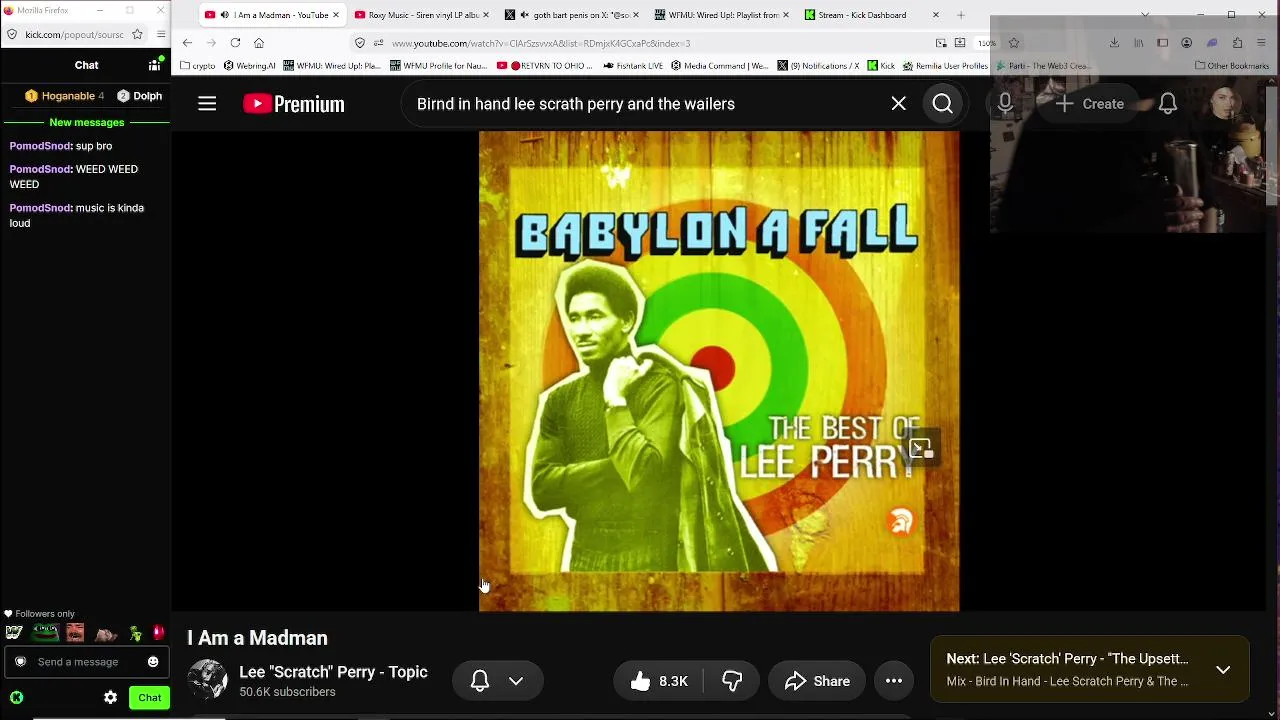Open the YouTube Create menu
Viewport: 1280px width, 720px height.
tap(1089, 104)
